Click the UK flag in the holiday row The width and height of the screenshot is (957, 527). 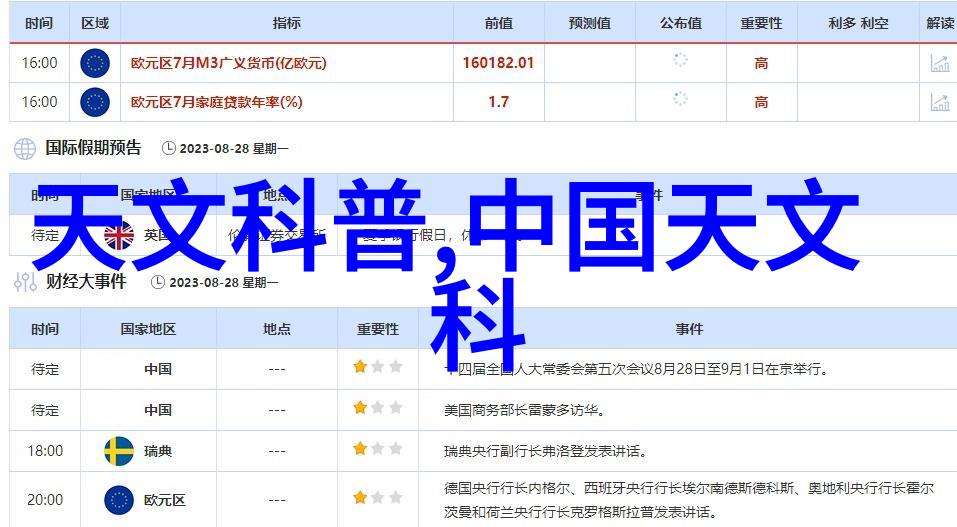119,236
